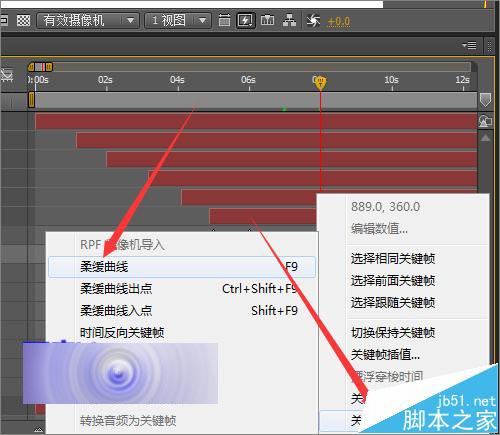Open the timeline panel menu icon

click(469, 45)
